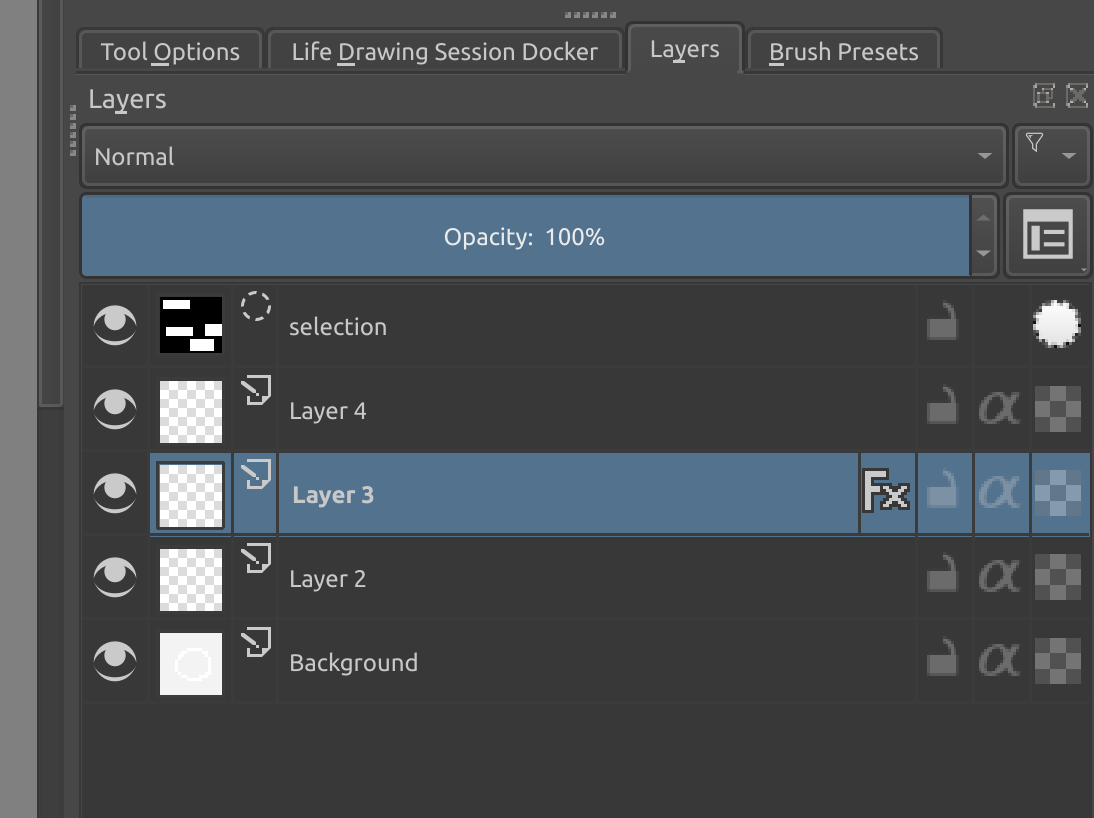Float the Layers docker
Image resolution: width=1094 pixels, height=818 pixels.
(1043, 96)
